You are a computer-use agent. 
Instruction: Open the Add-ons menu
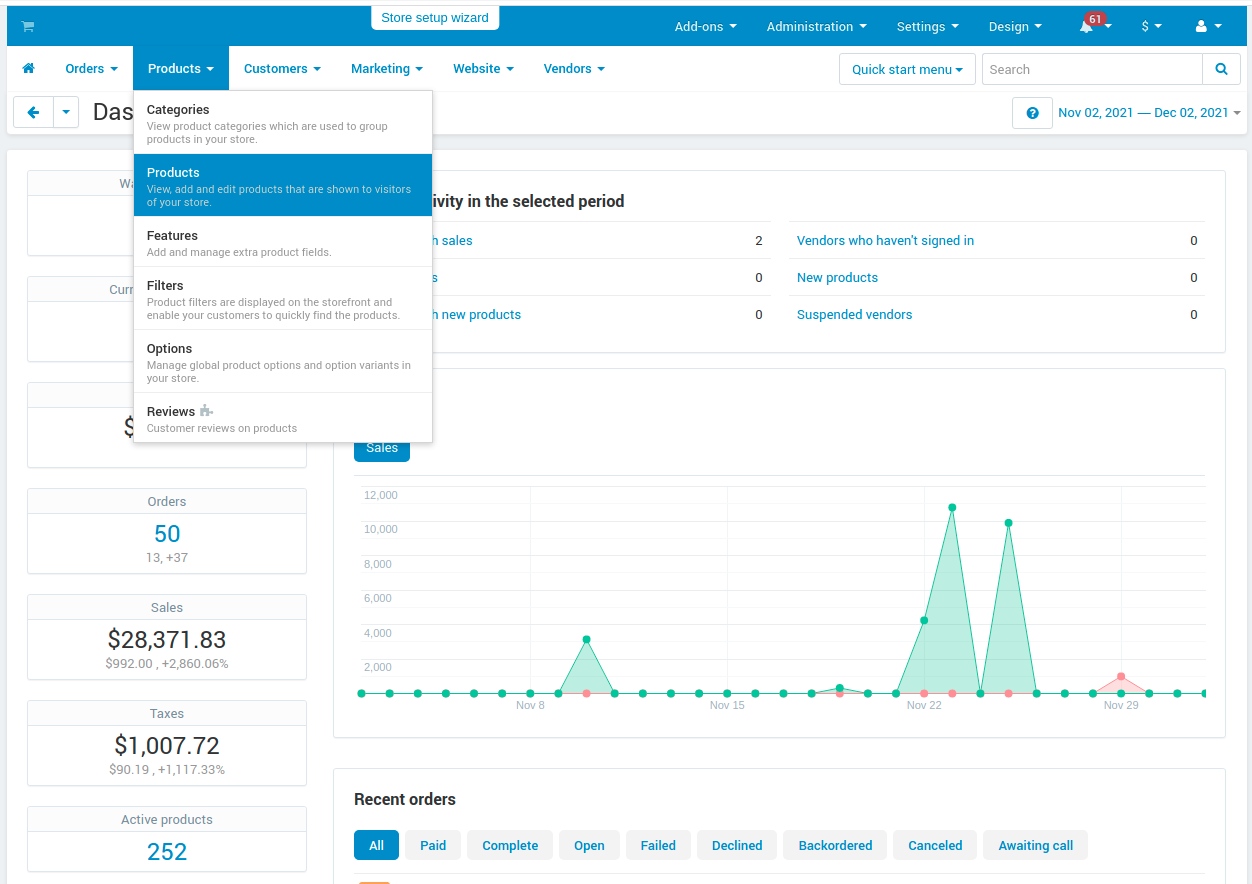point(706,26)
